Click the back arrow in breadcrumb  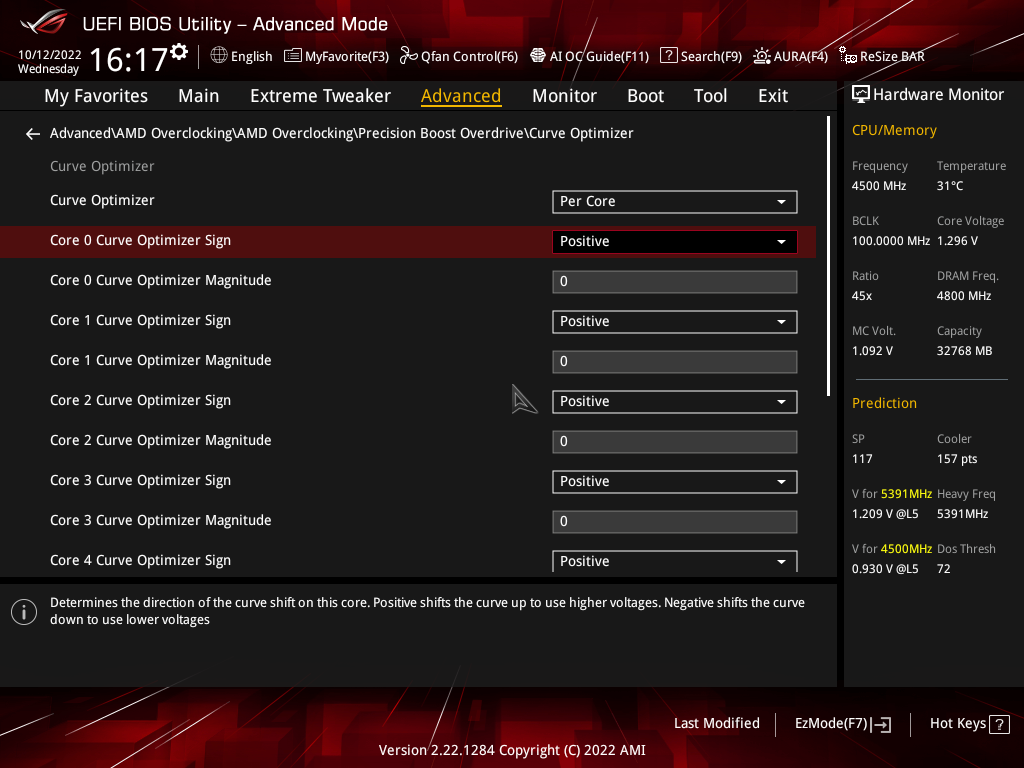33,134
